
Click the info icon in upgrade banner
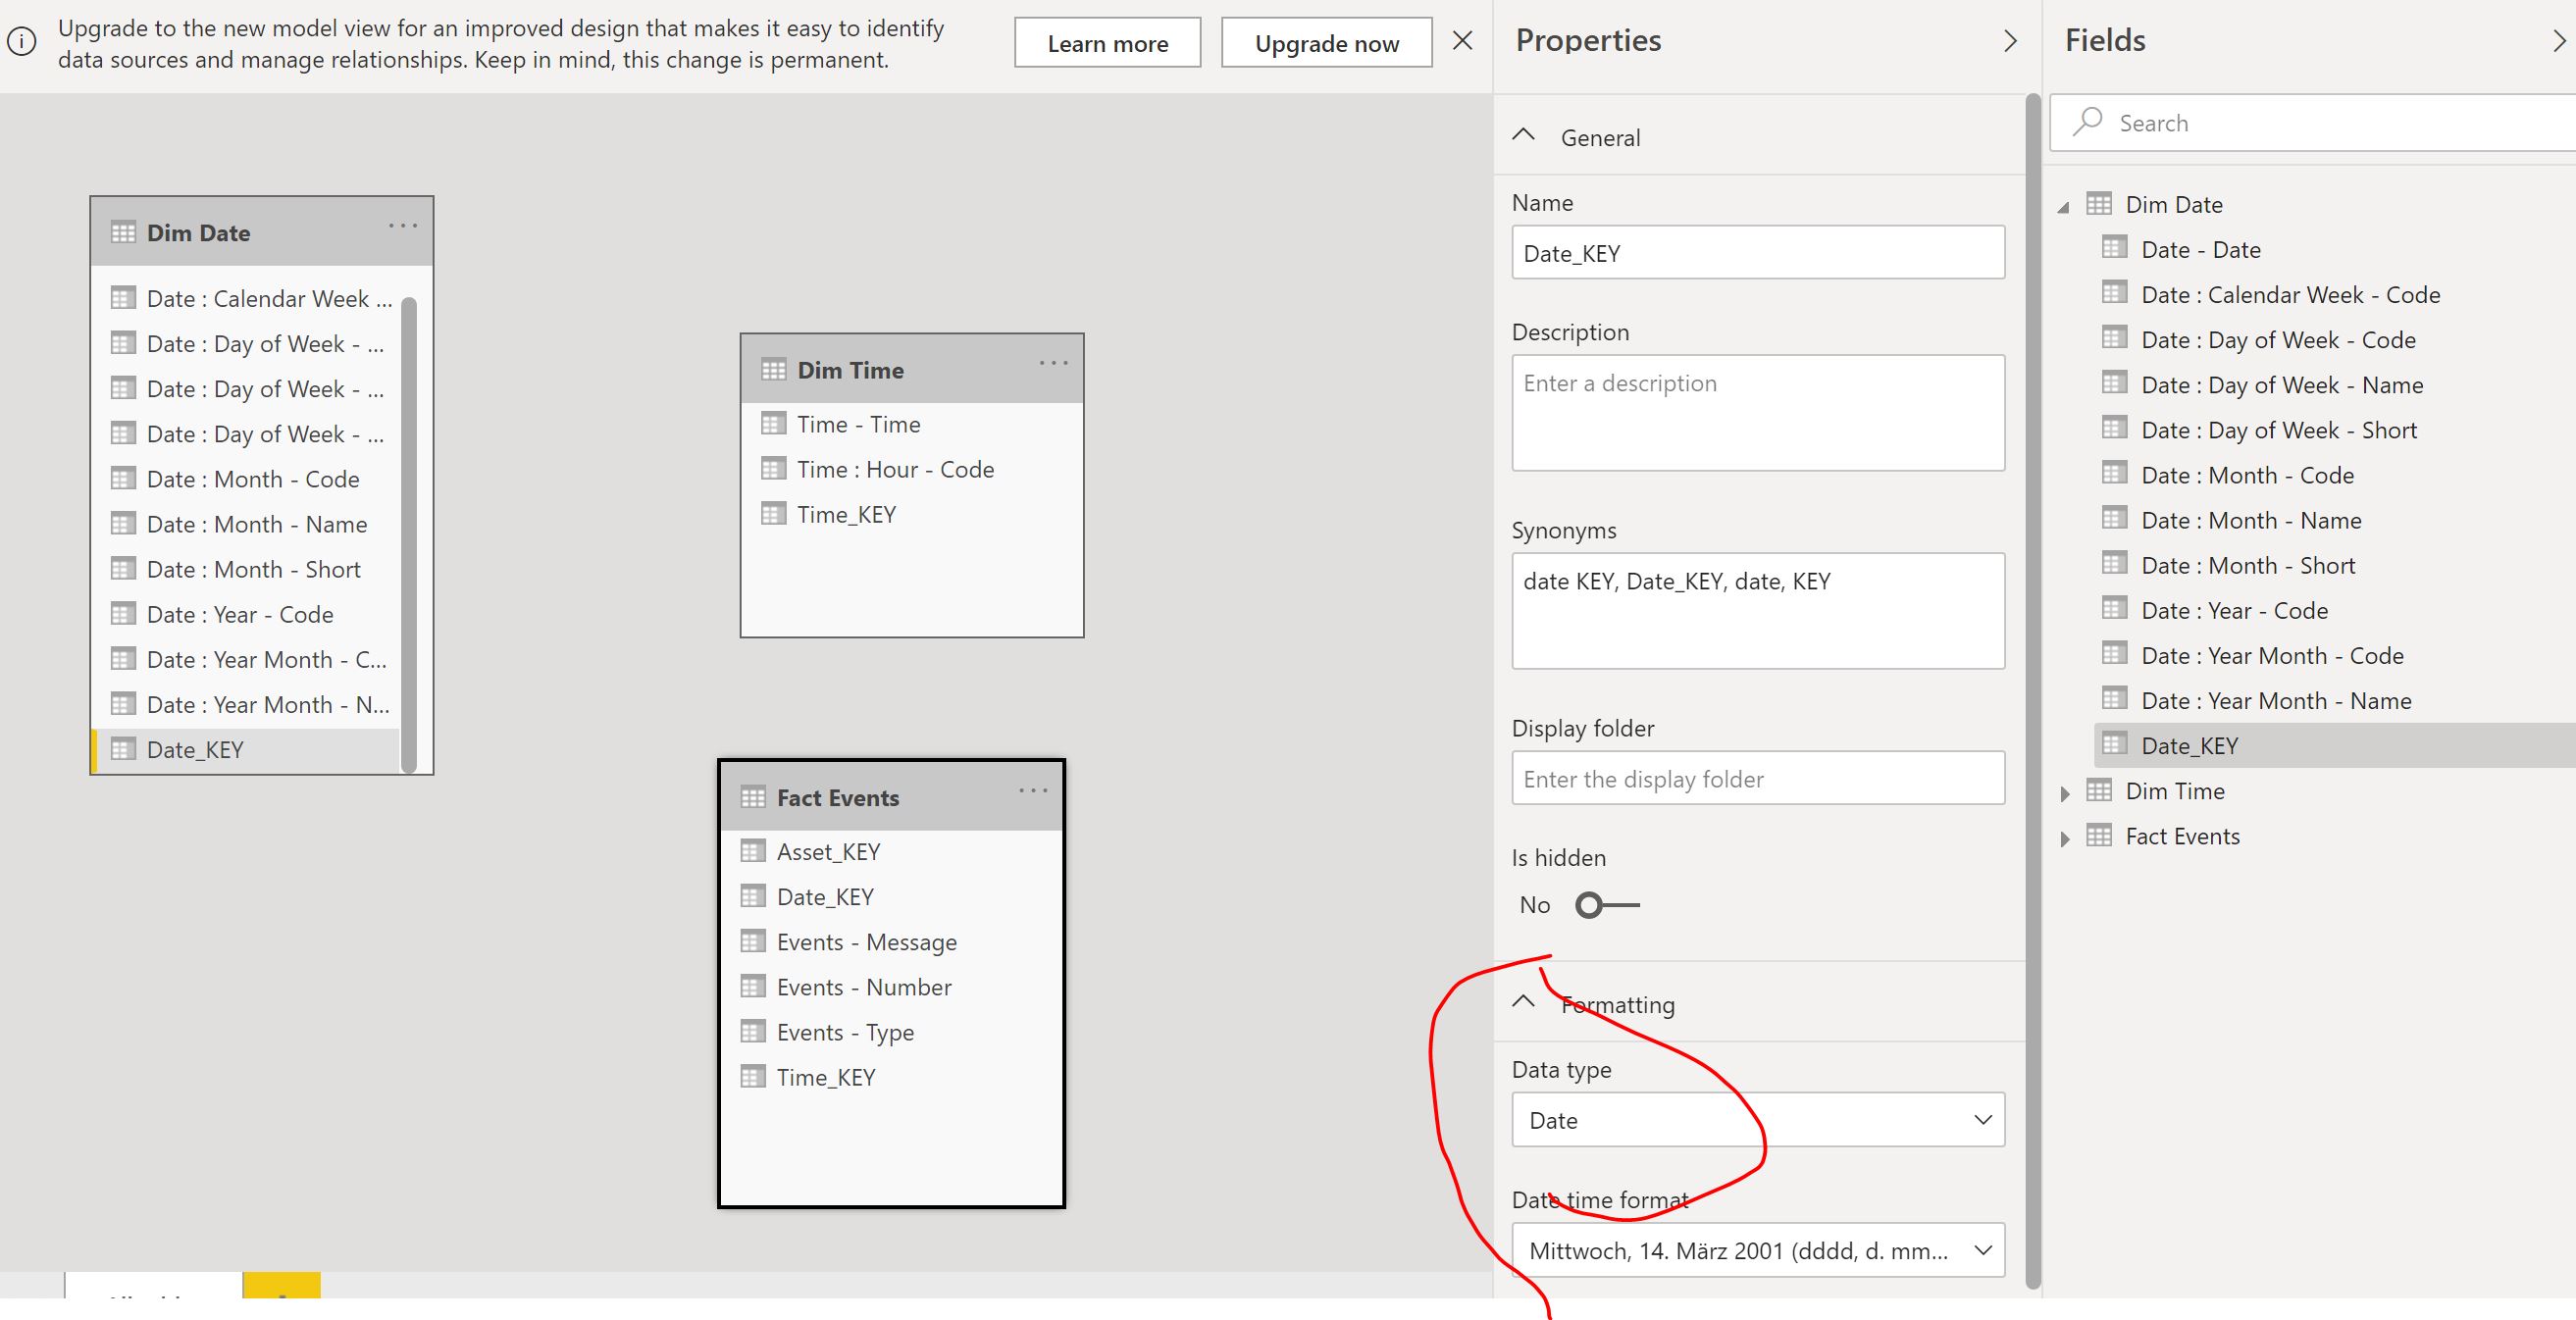point(22,42)
